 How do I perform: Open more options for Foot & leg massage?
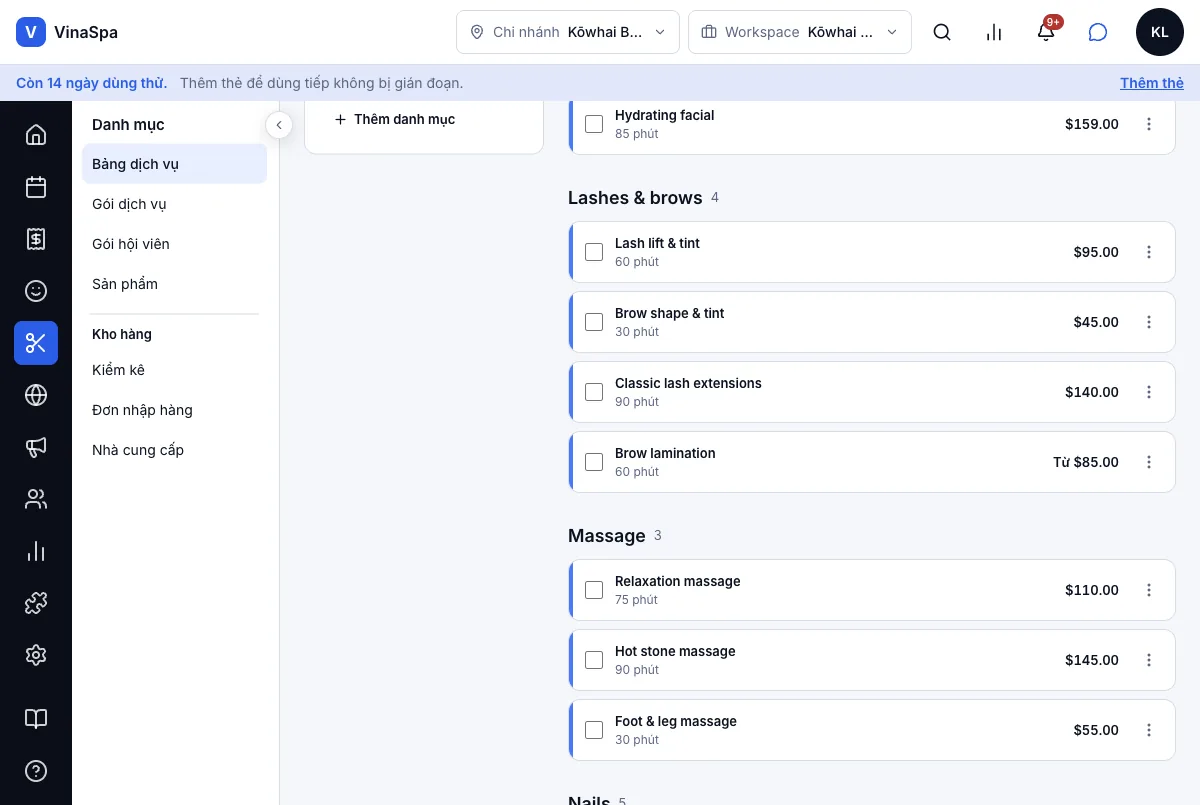coord(1149,730)
